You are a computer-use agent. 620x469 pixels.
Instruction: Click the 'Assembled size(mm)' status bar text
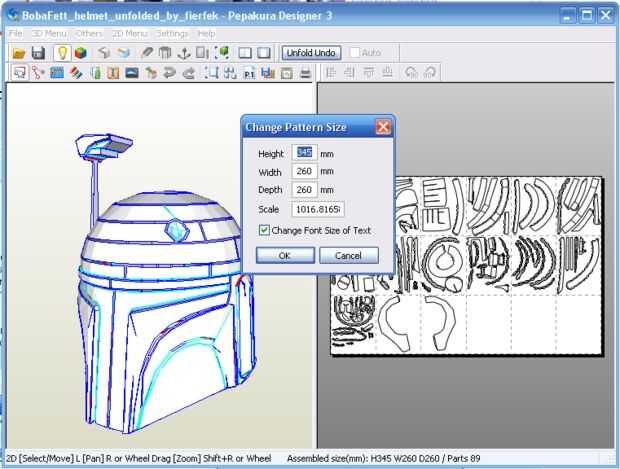pos(383,459)
